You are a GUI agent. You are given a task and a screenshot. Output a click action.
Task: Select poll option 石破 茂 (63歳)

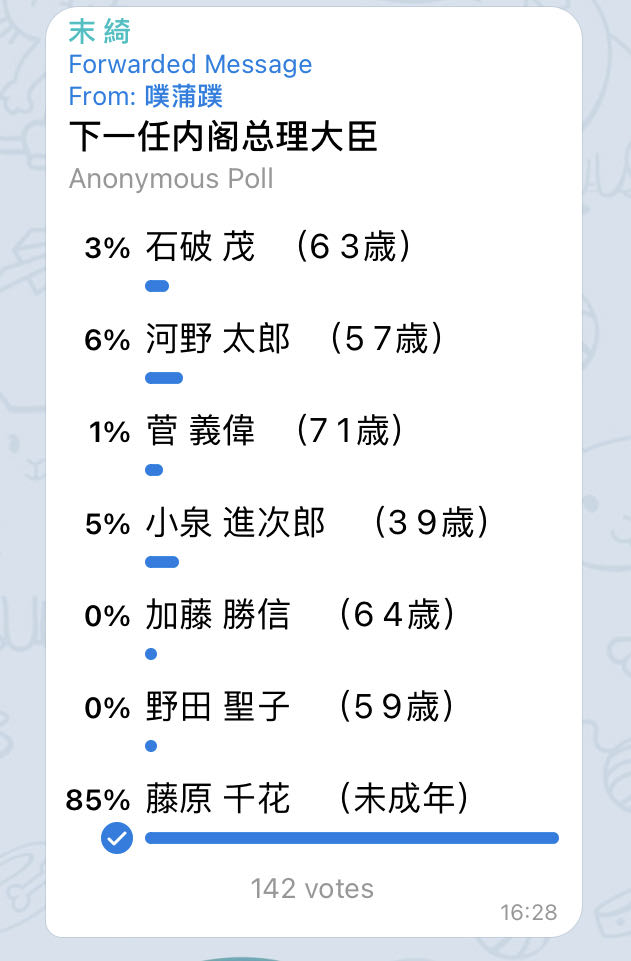click(x=278, y=247)
